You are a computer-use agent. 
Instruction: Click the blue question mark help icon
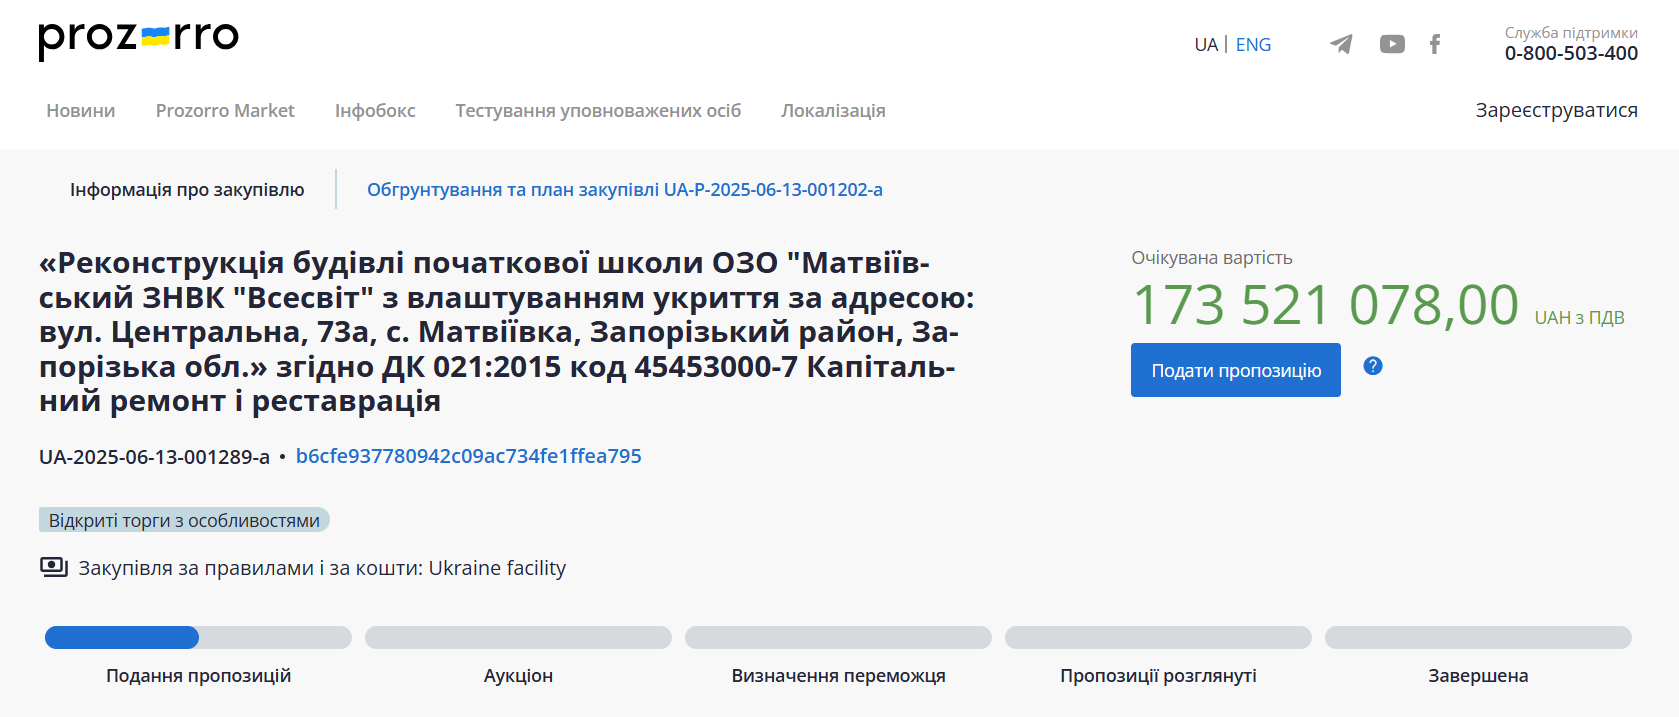(x=1373, y=366)
